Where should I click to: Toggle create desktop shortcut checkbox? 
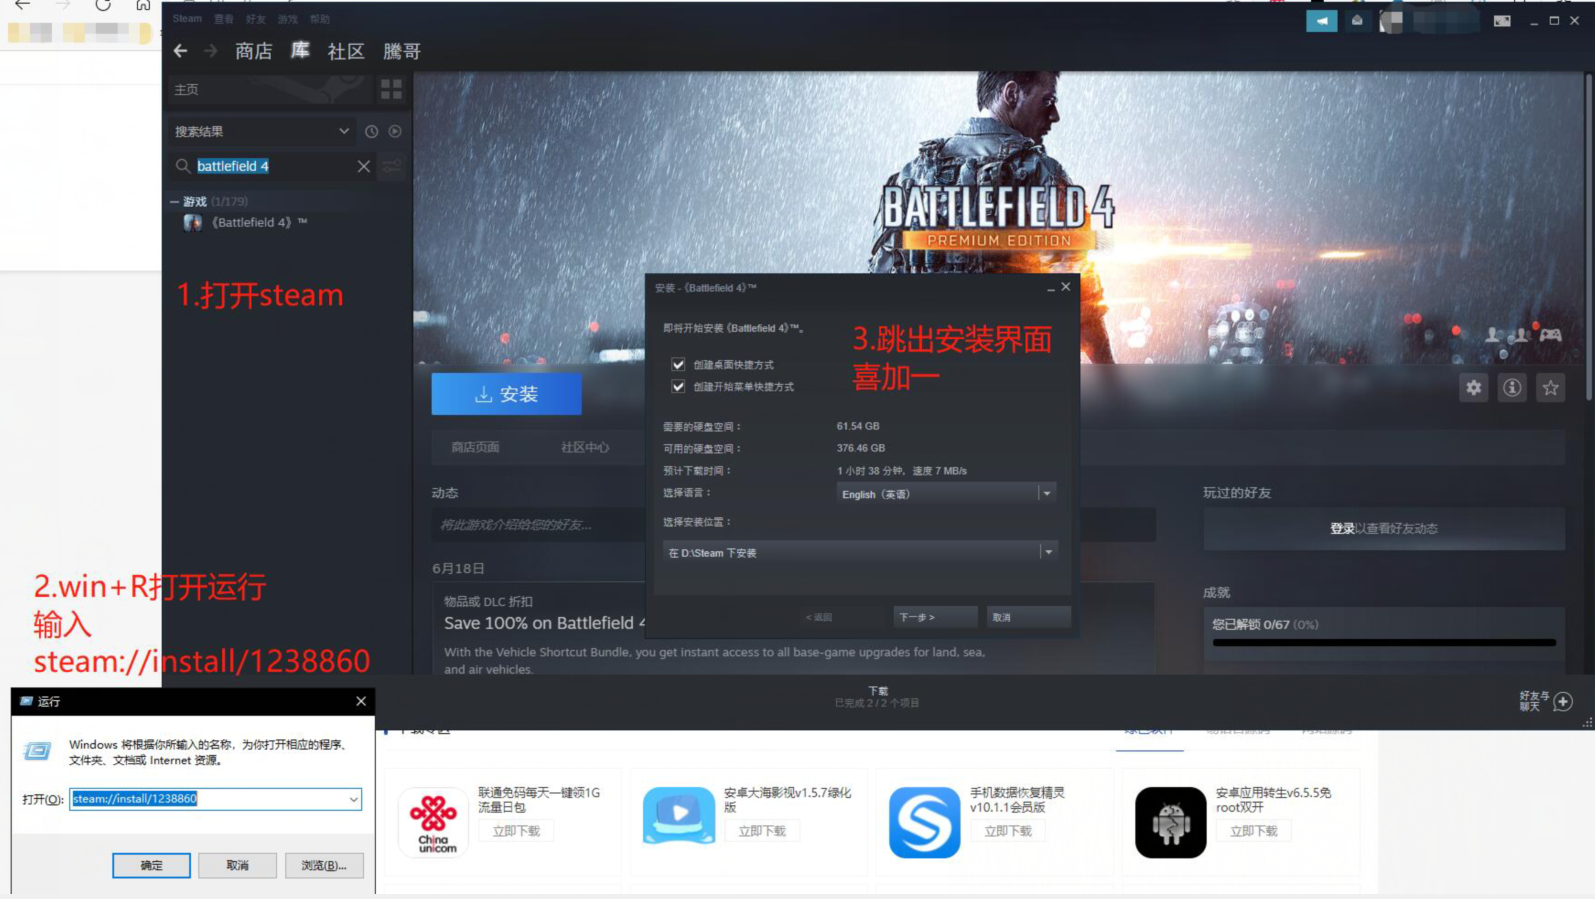click(678, 364)
